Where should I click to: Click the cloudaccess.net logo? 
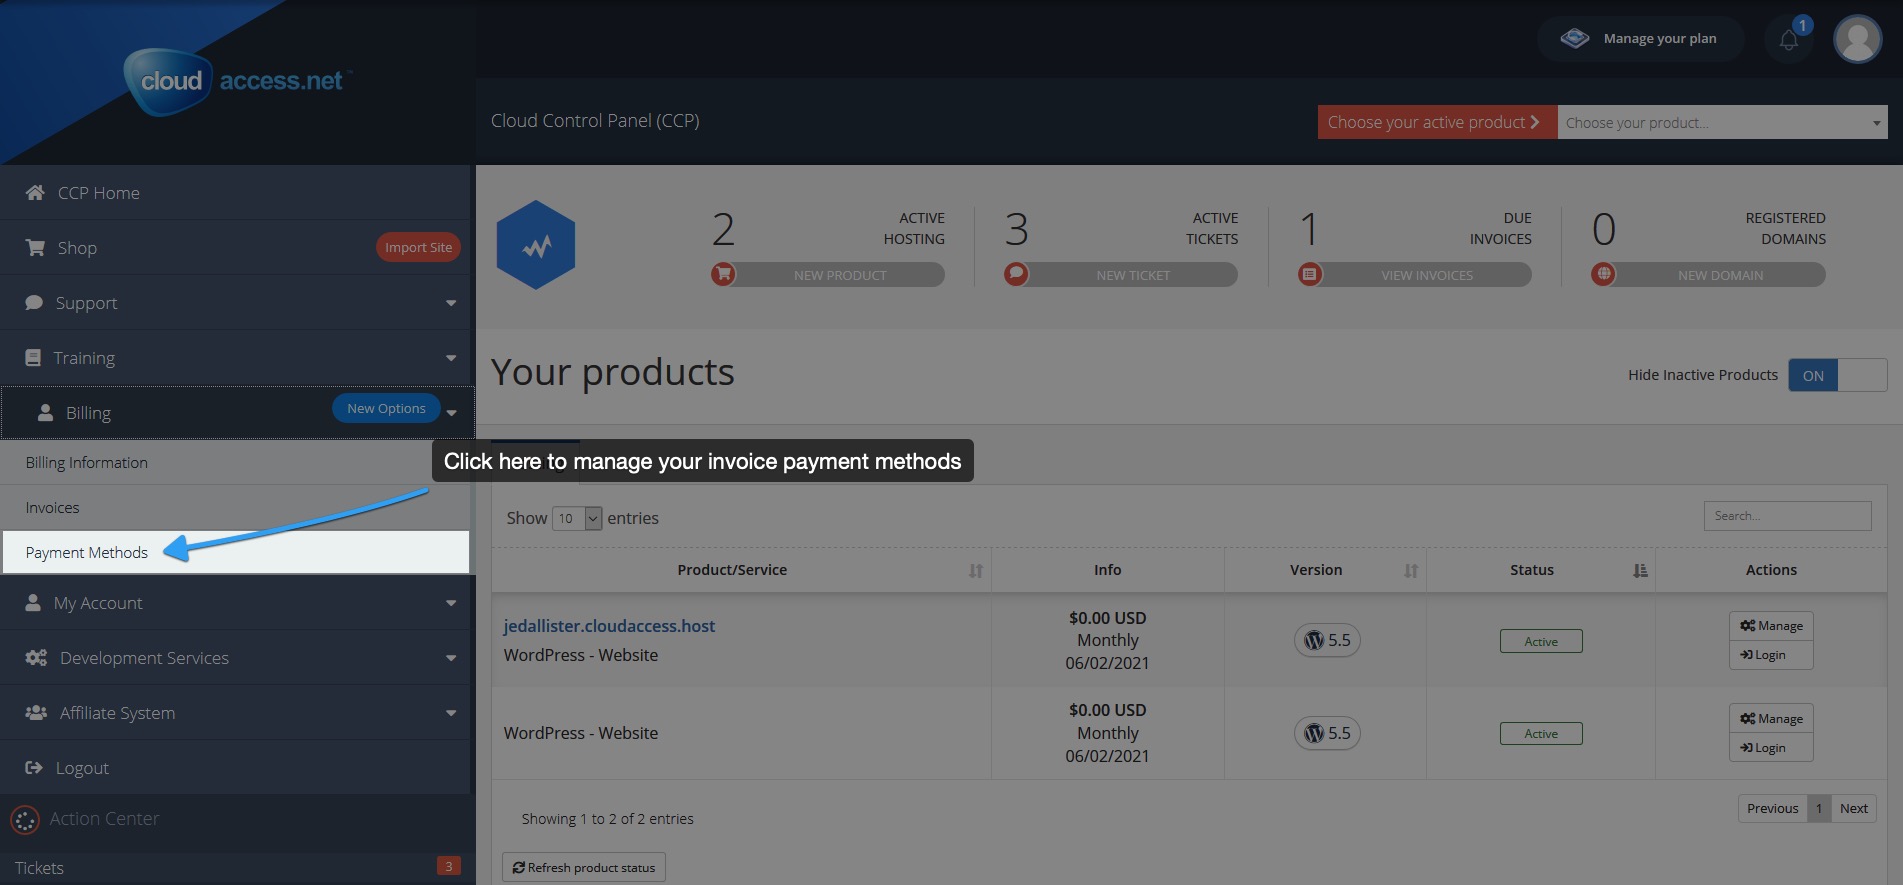point(237,81)
